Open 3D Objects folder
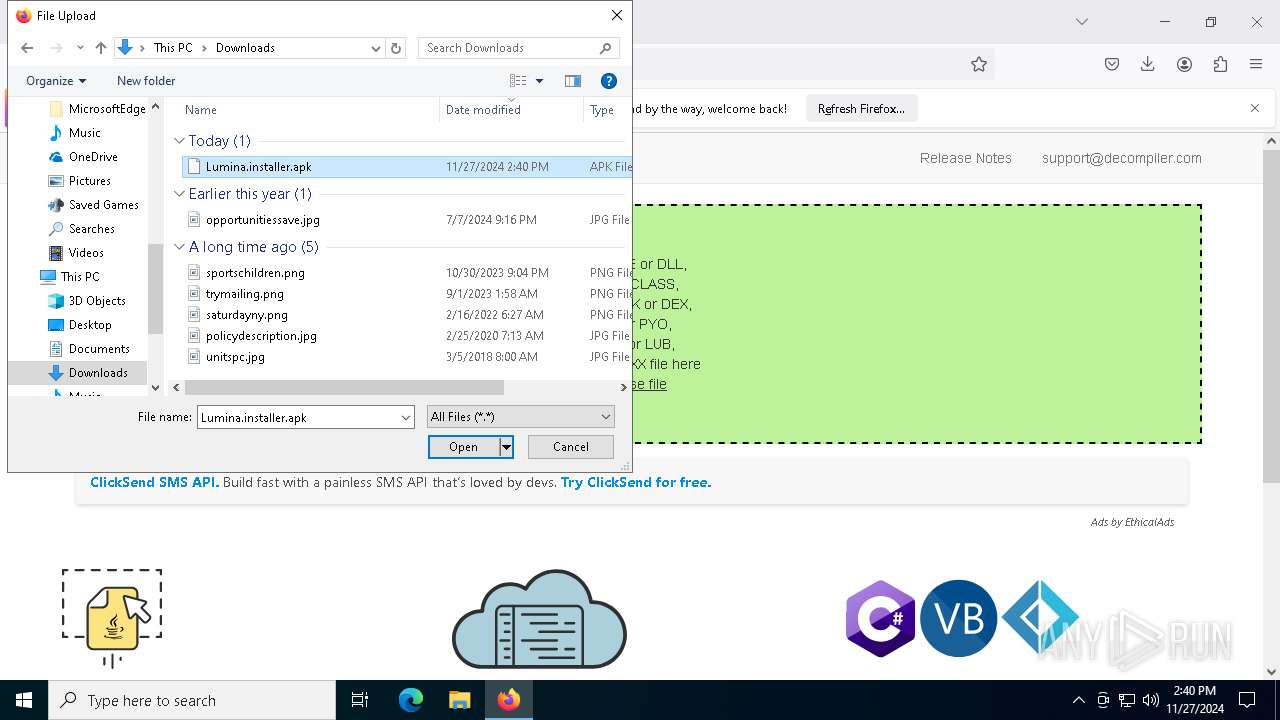Screen dimensions: 1280x720 [x=97, y=301]
